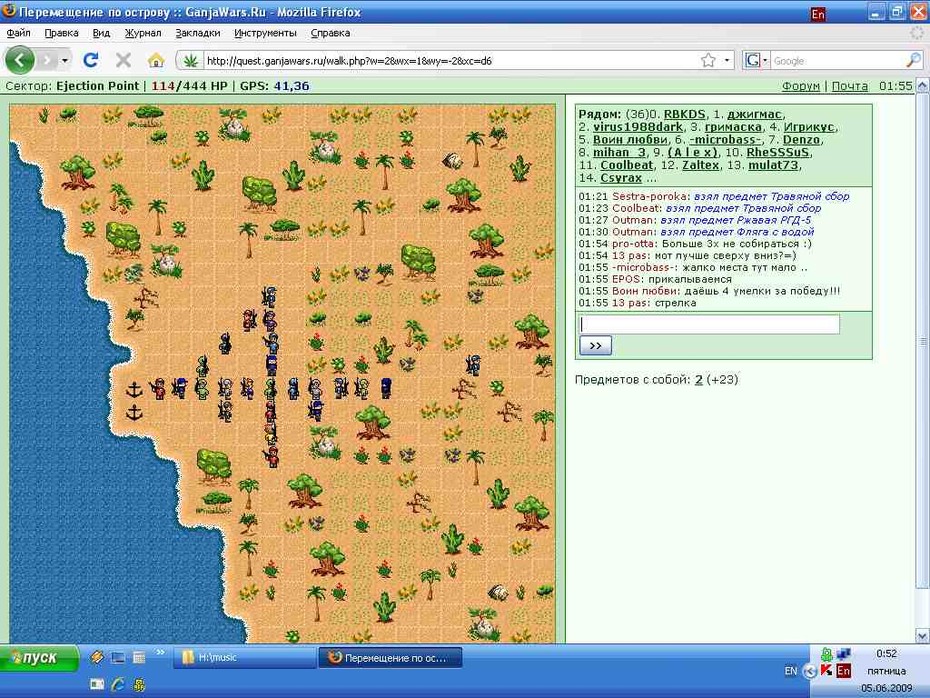Click the Пуск start button

(39, 658)
